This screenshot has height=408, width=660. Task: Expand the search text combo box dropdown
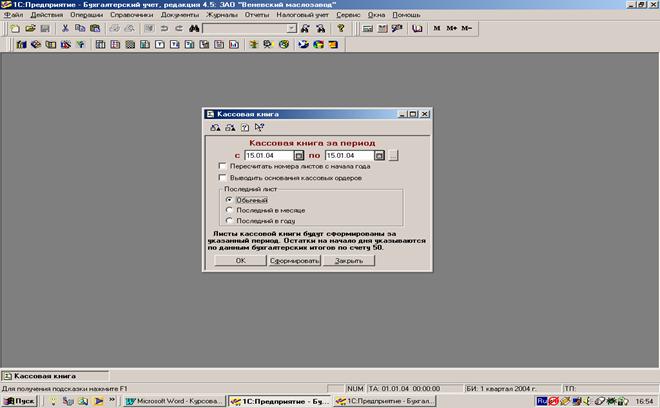click(291, 29)
